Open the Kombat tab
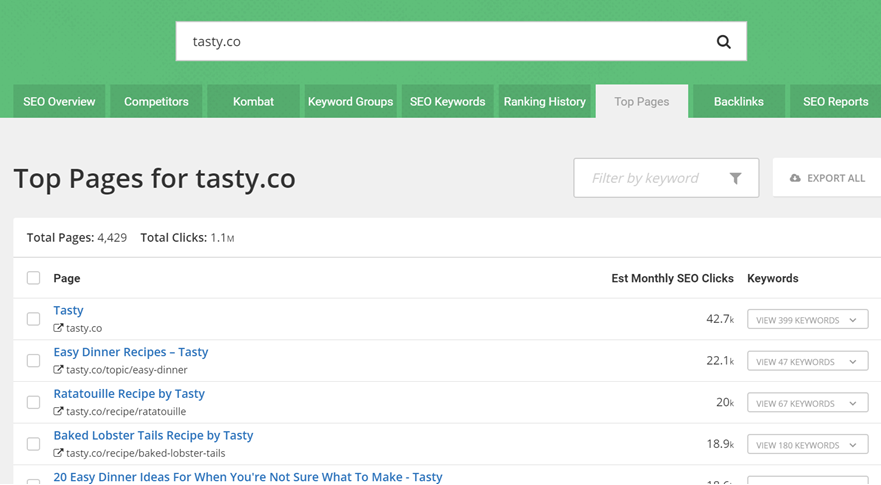The width and height of the screenshot is (881, 485). (253, 102)
